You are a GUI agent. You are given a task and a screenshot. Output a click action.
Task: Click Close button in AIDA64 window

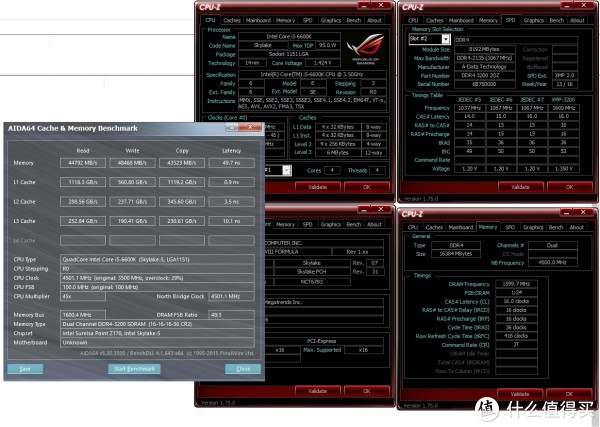[x=243, y=369]
